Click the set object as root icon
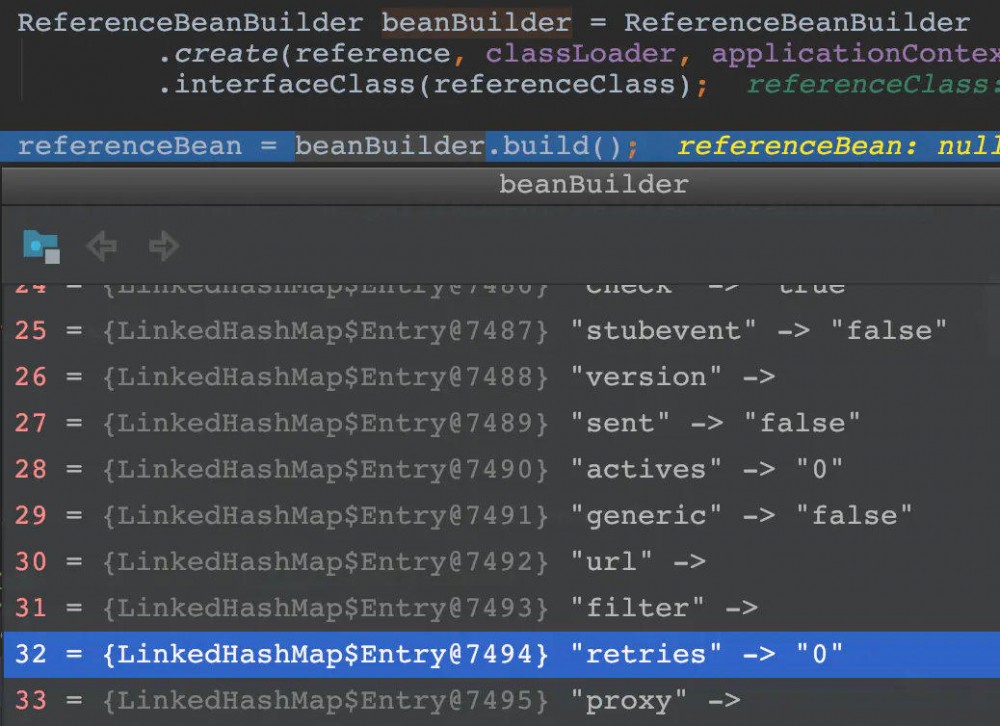 click(41, 246)
